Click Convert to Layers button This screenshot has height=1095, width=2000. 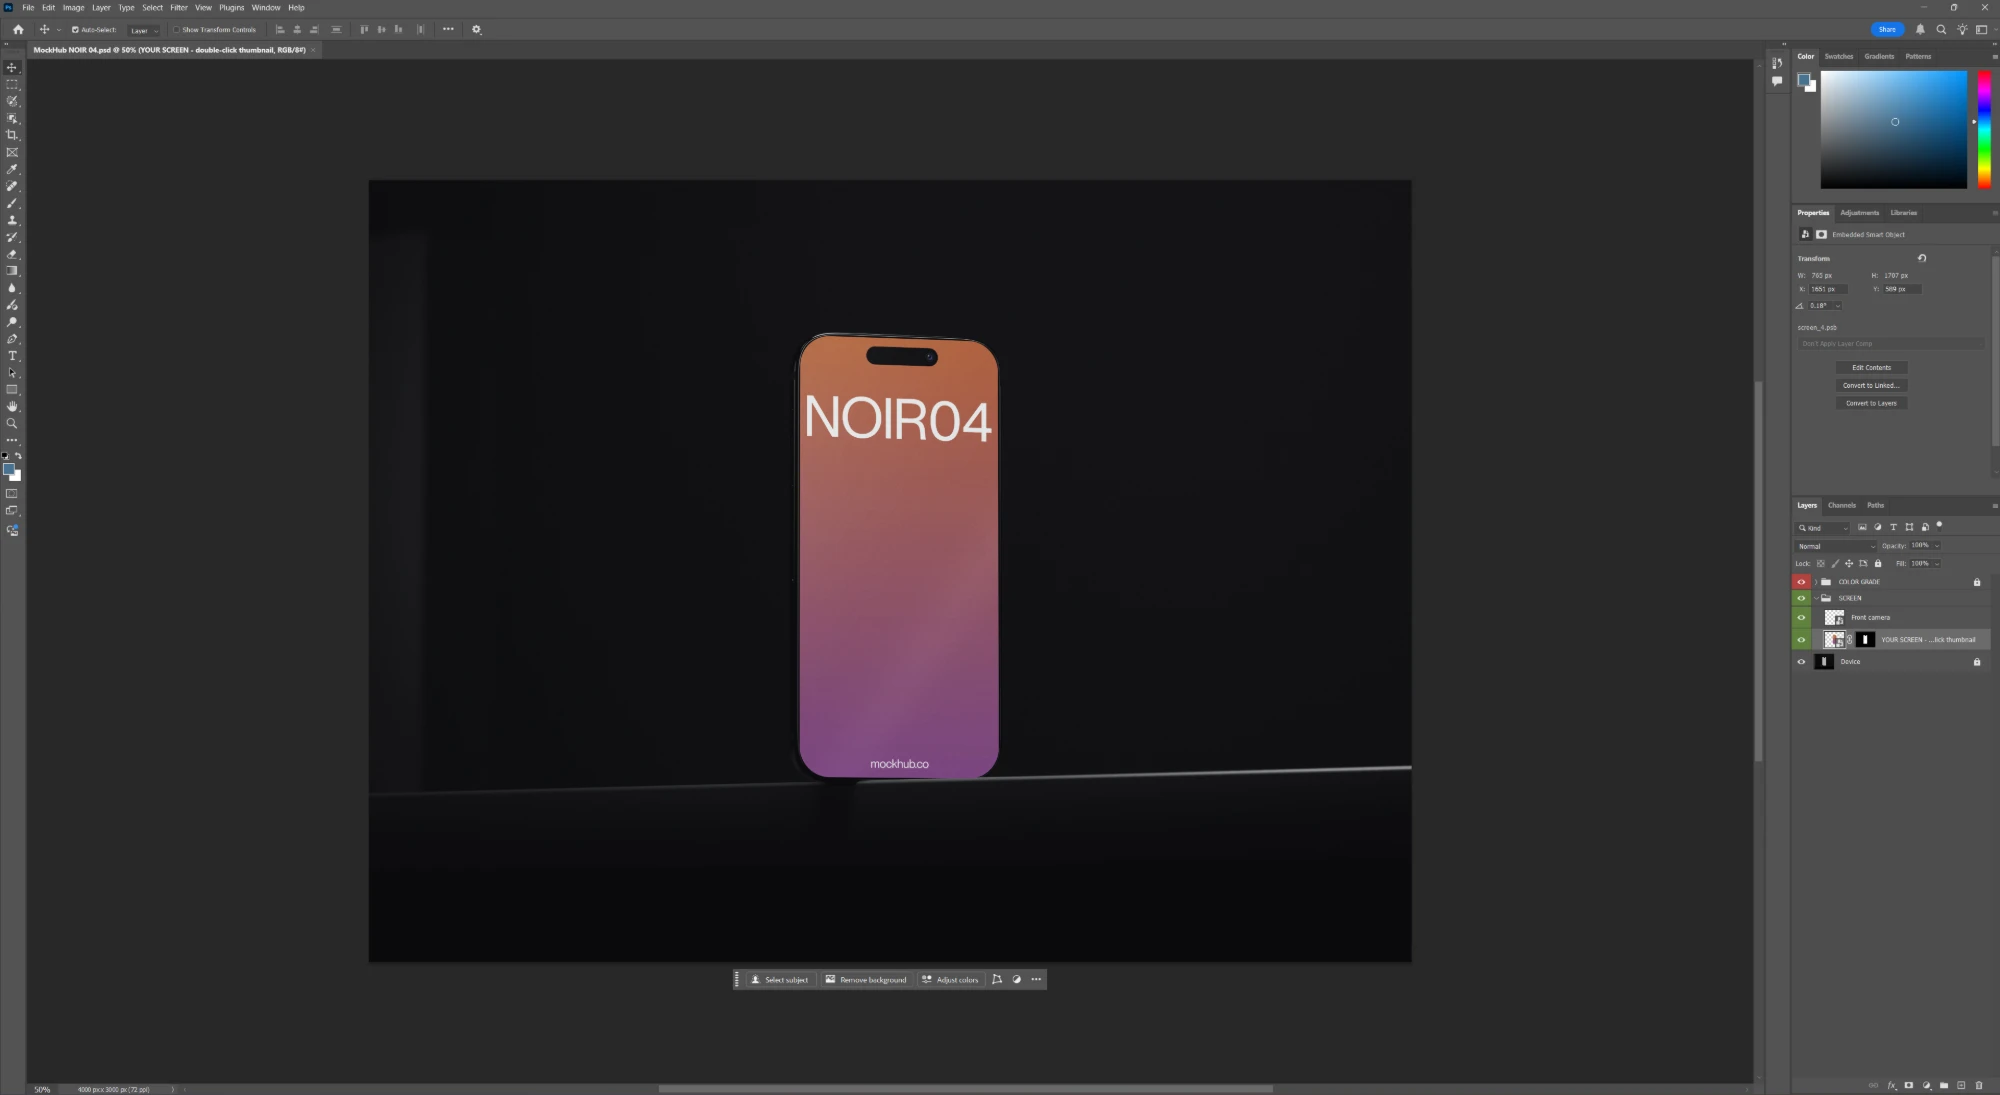[x=1872, y=404]
